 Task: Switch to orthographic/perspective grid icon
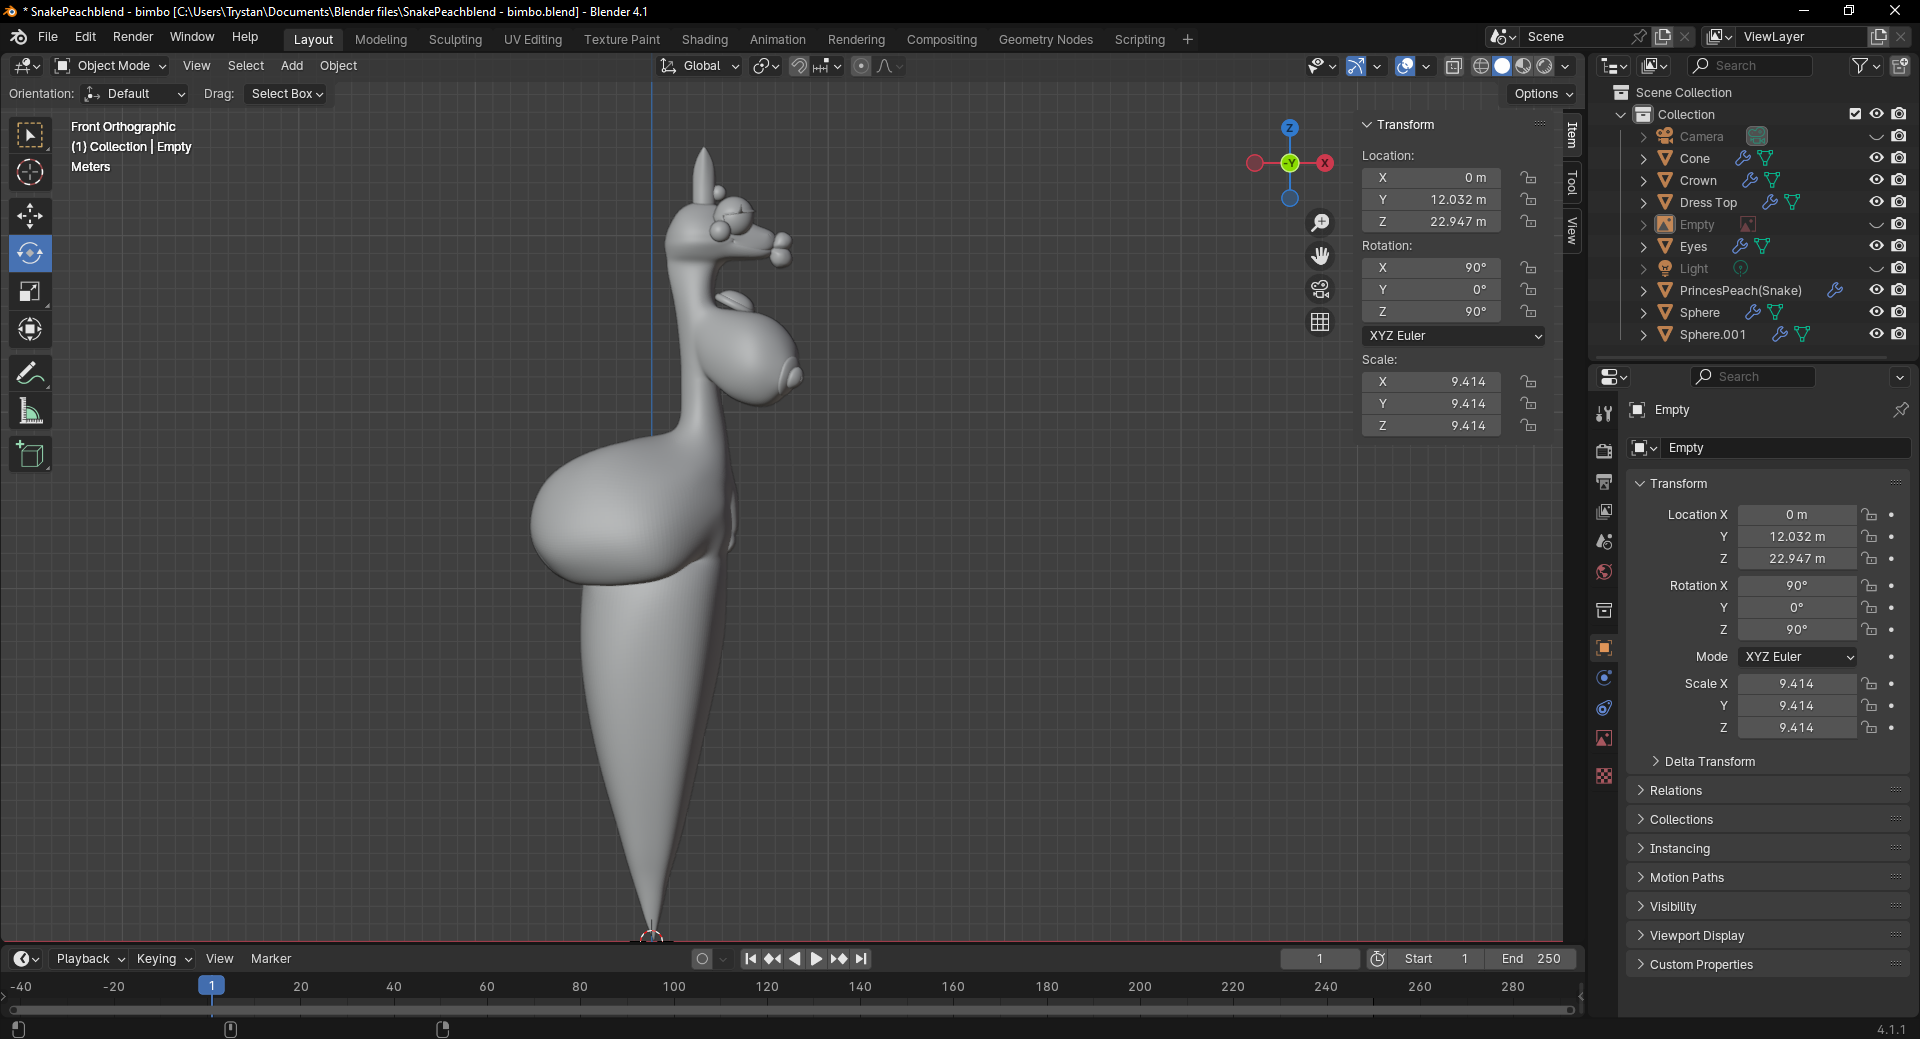(x=1320, y=322)
